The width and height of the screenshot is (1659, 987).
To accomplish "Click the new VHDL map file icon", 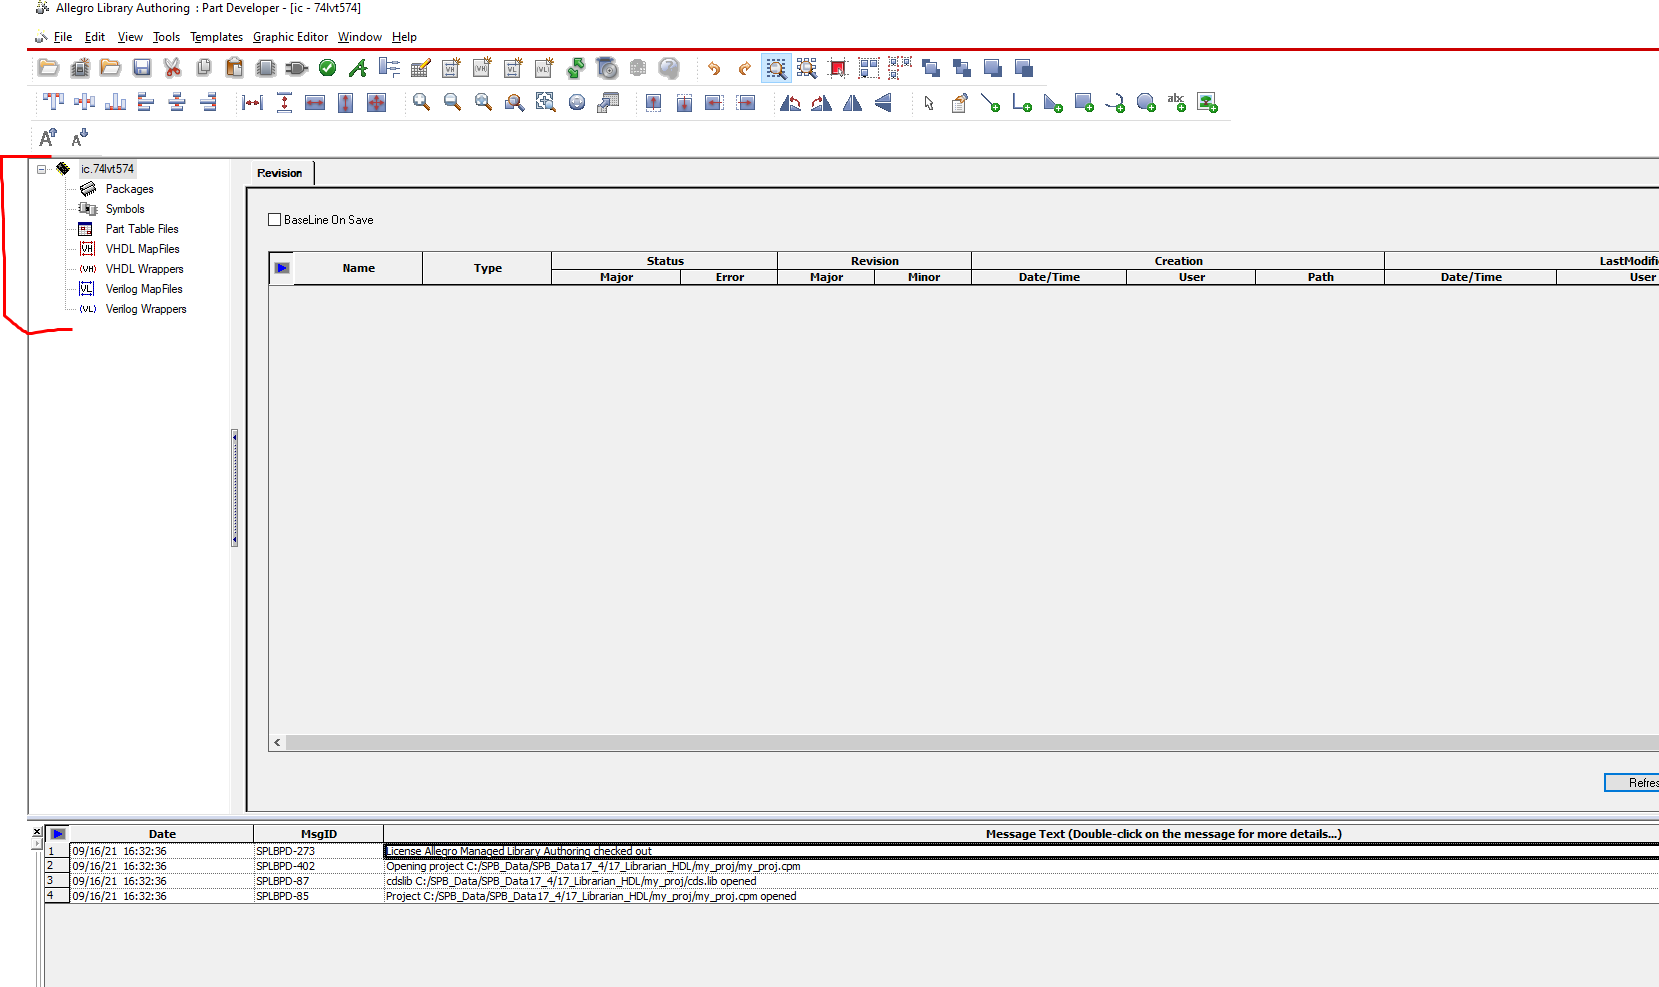I will (452, 68).
